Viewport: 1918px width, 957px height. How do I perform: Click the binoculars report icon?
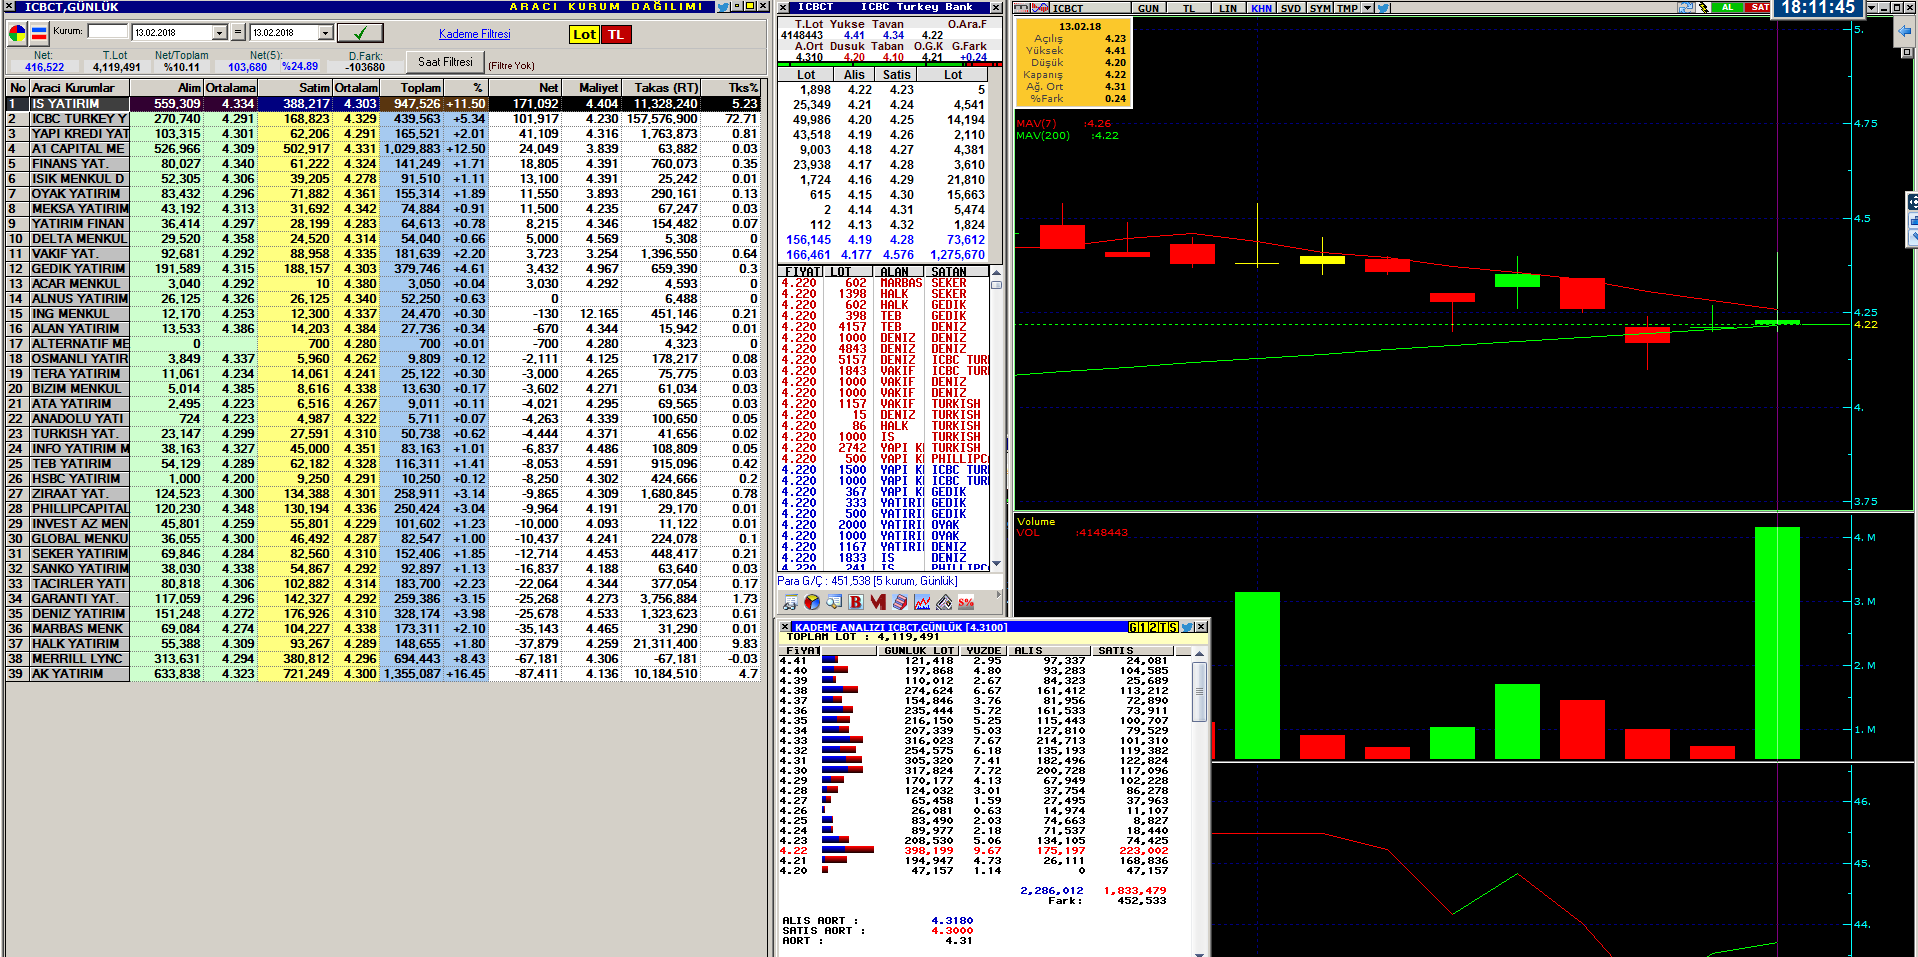790,602
